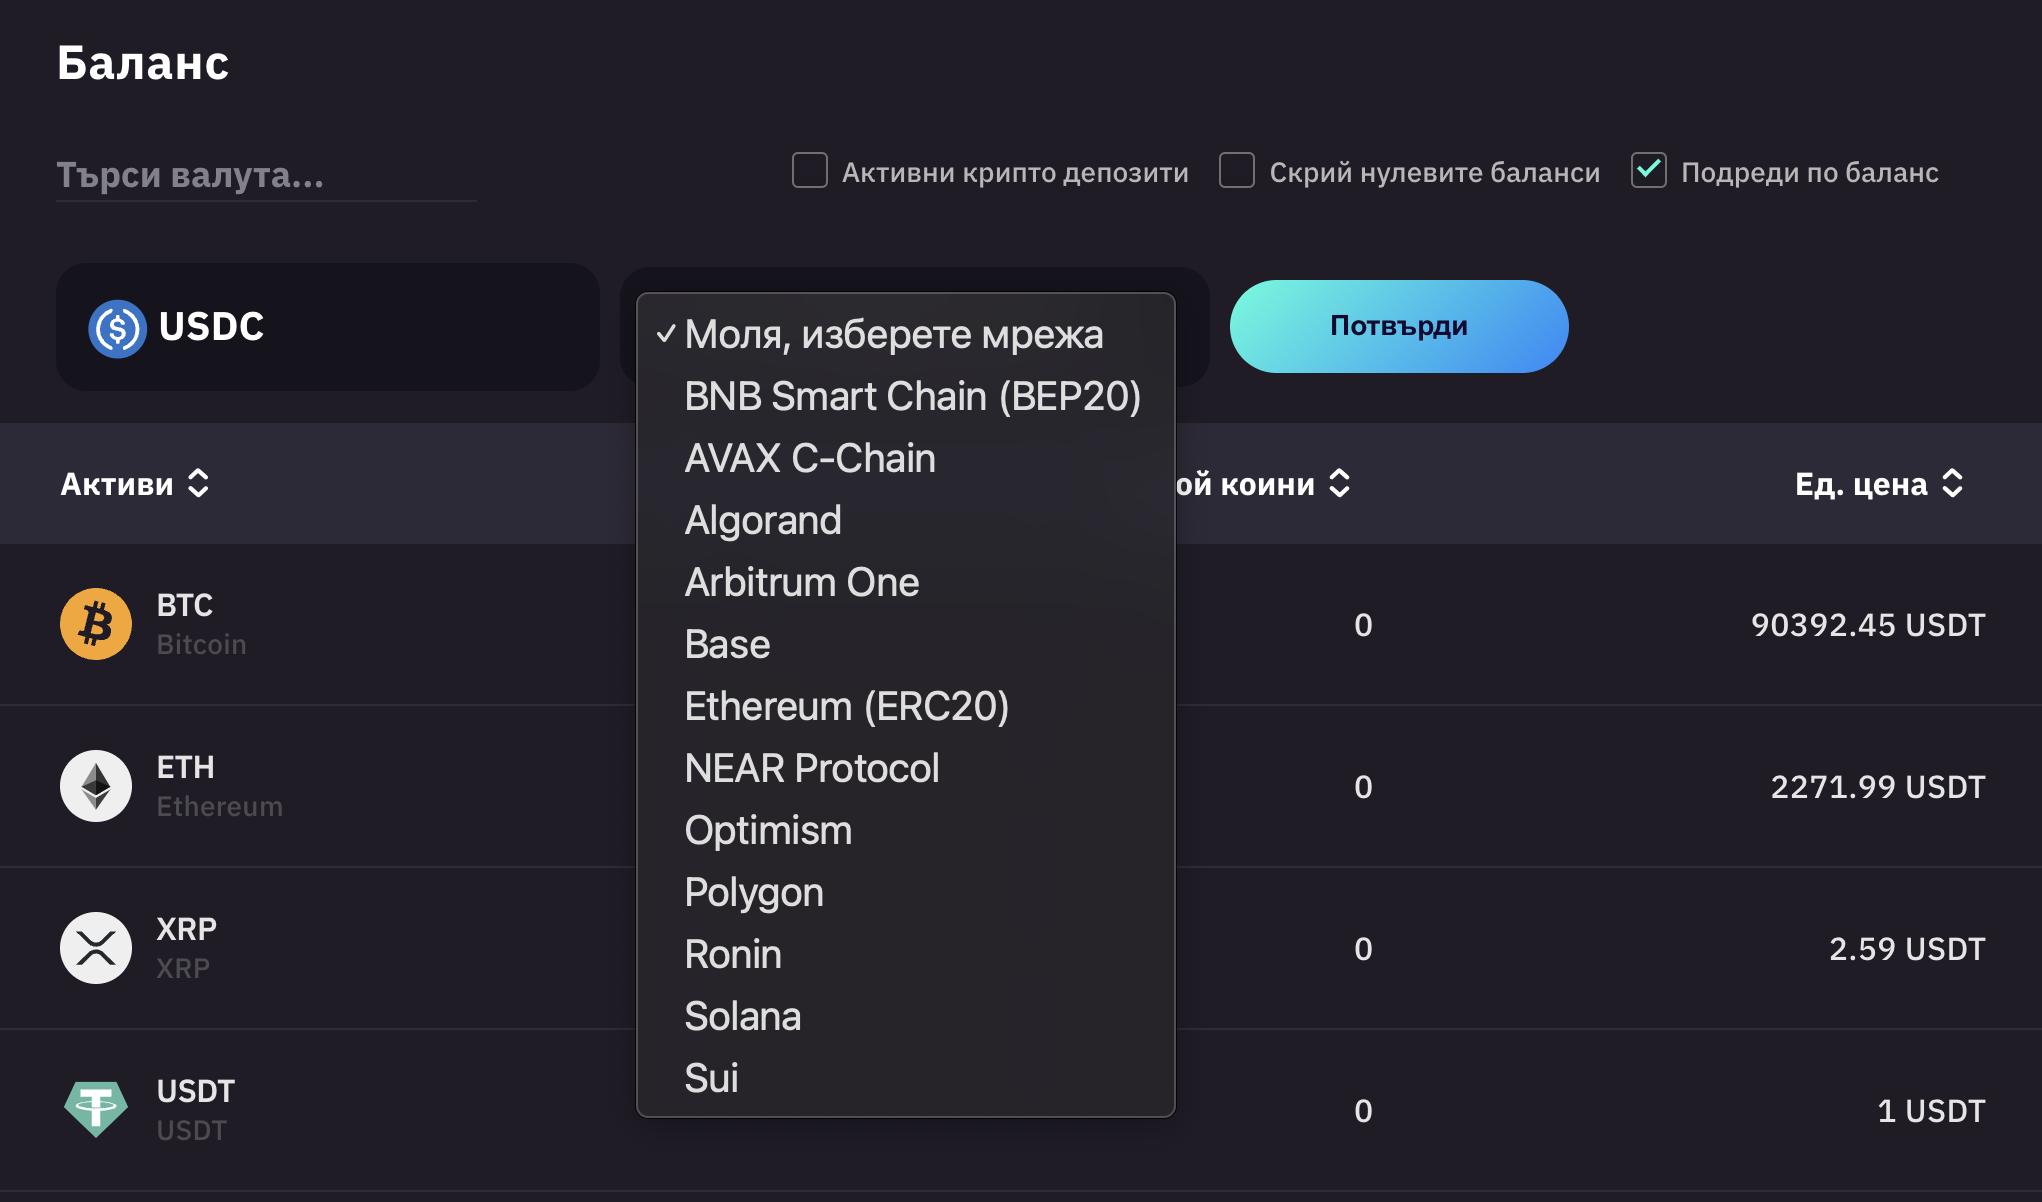The image size is (2042, 1202).
Task: Sort by Ед. цена column arrows
Action: point(1952,484)
